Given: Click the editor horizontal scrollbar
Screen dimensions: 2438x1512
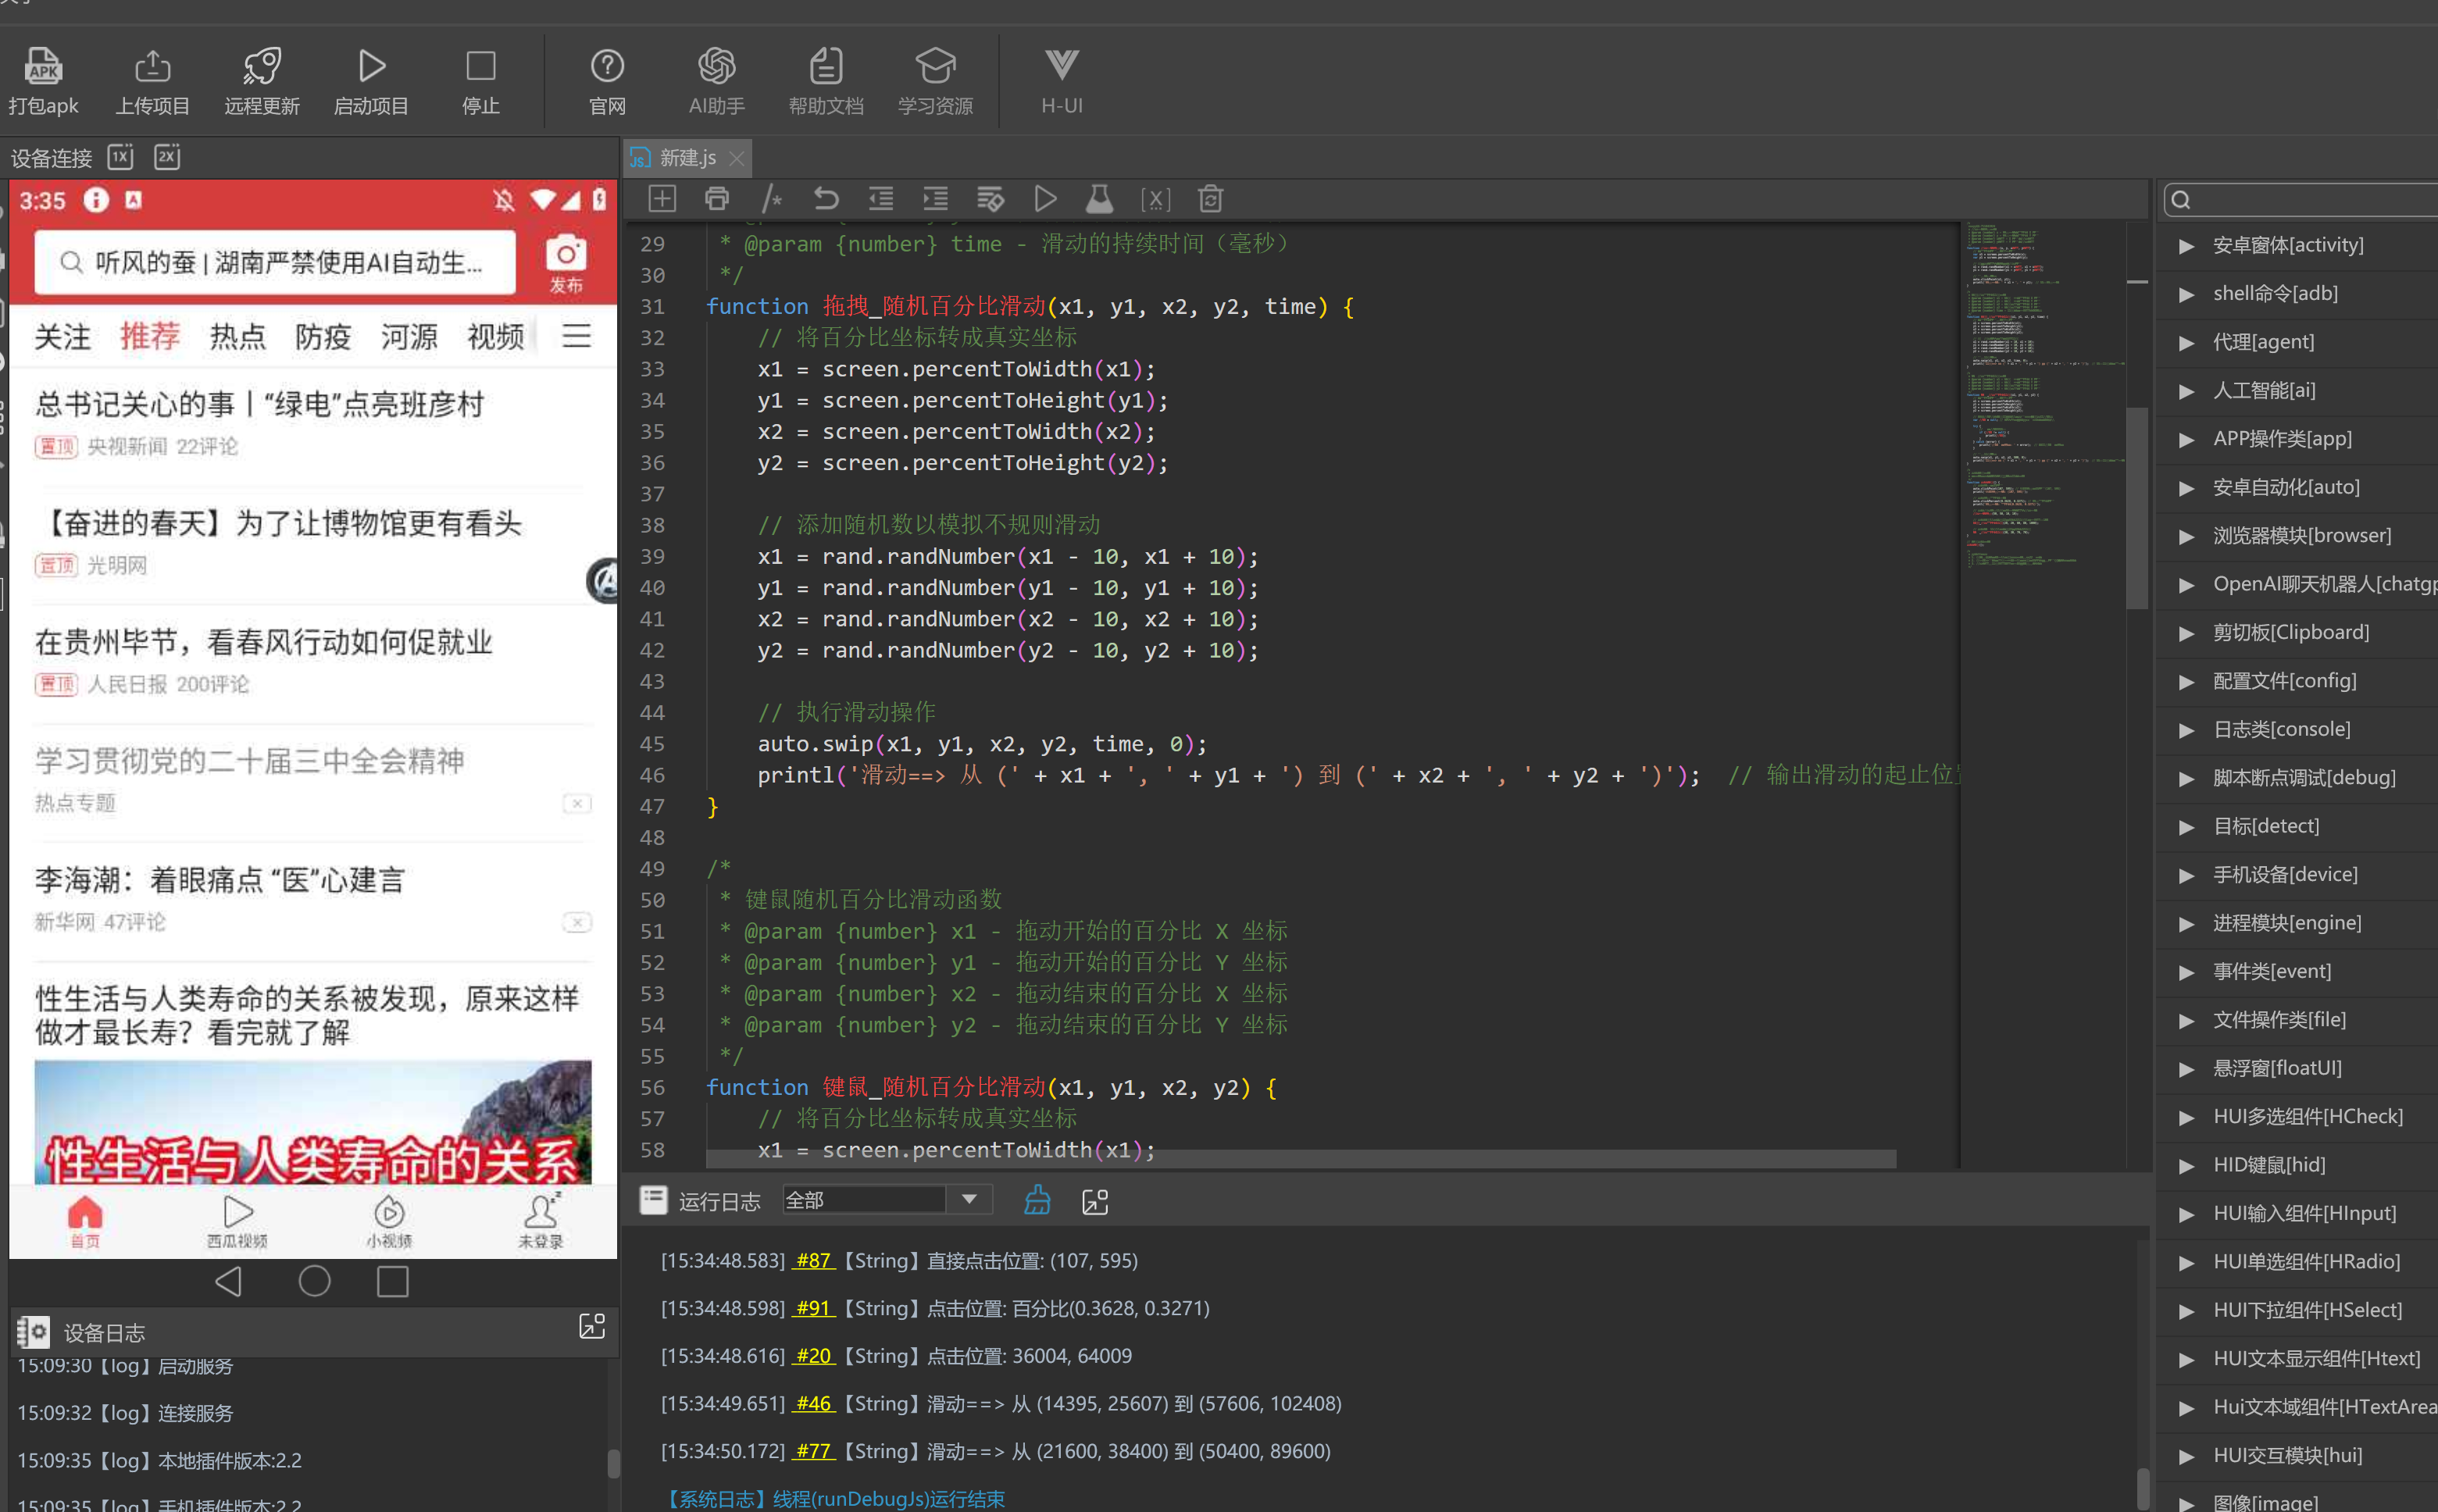Looking at the screenshot, I should point(1301,1158).
